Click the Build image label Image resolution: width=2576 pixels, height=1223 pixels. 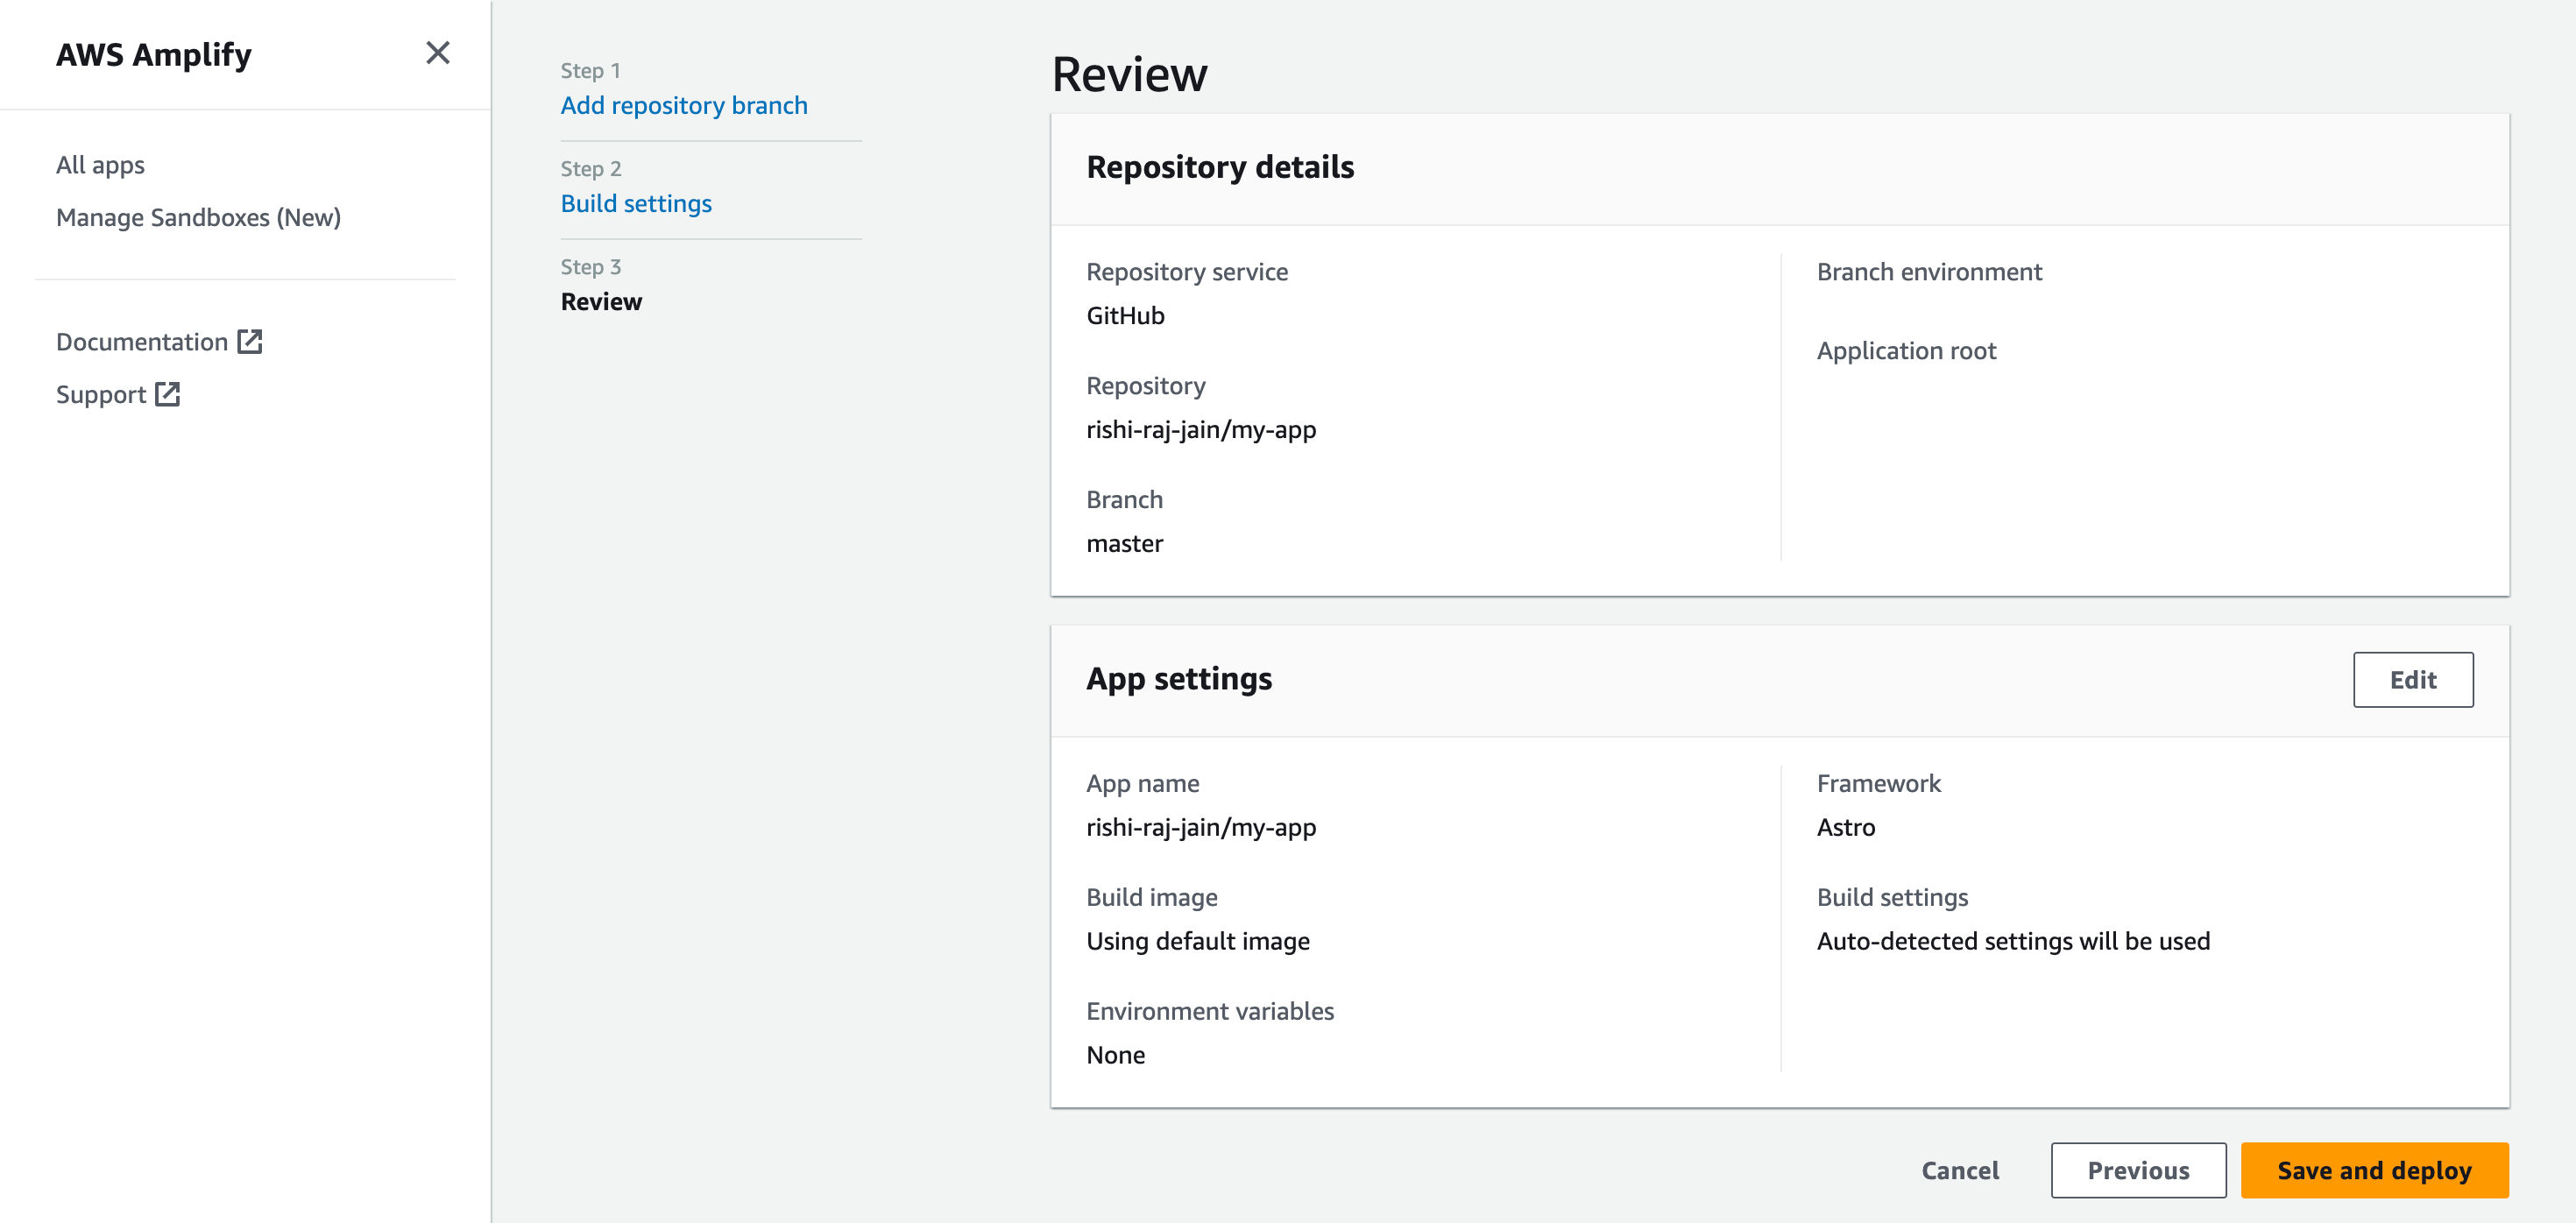point(1152,898)
